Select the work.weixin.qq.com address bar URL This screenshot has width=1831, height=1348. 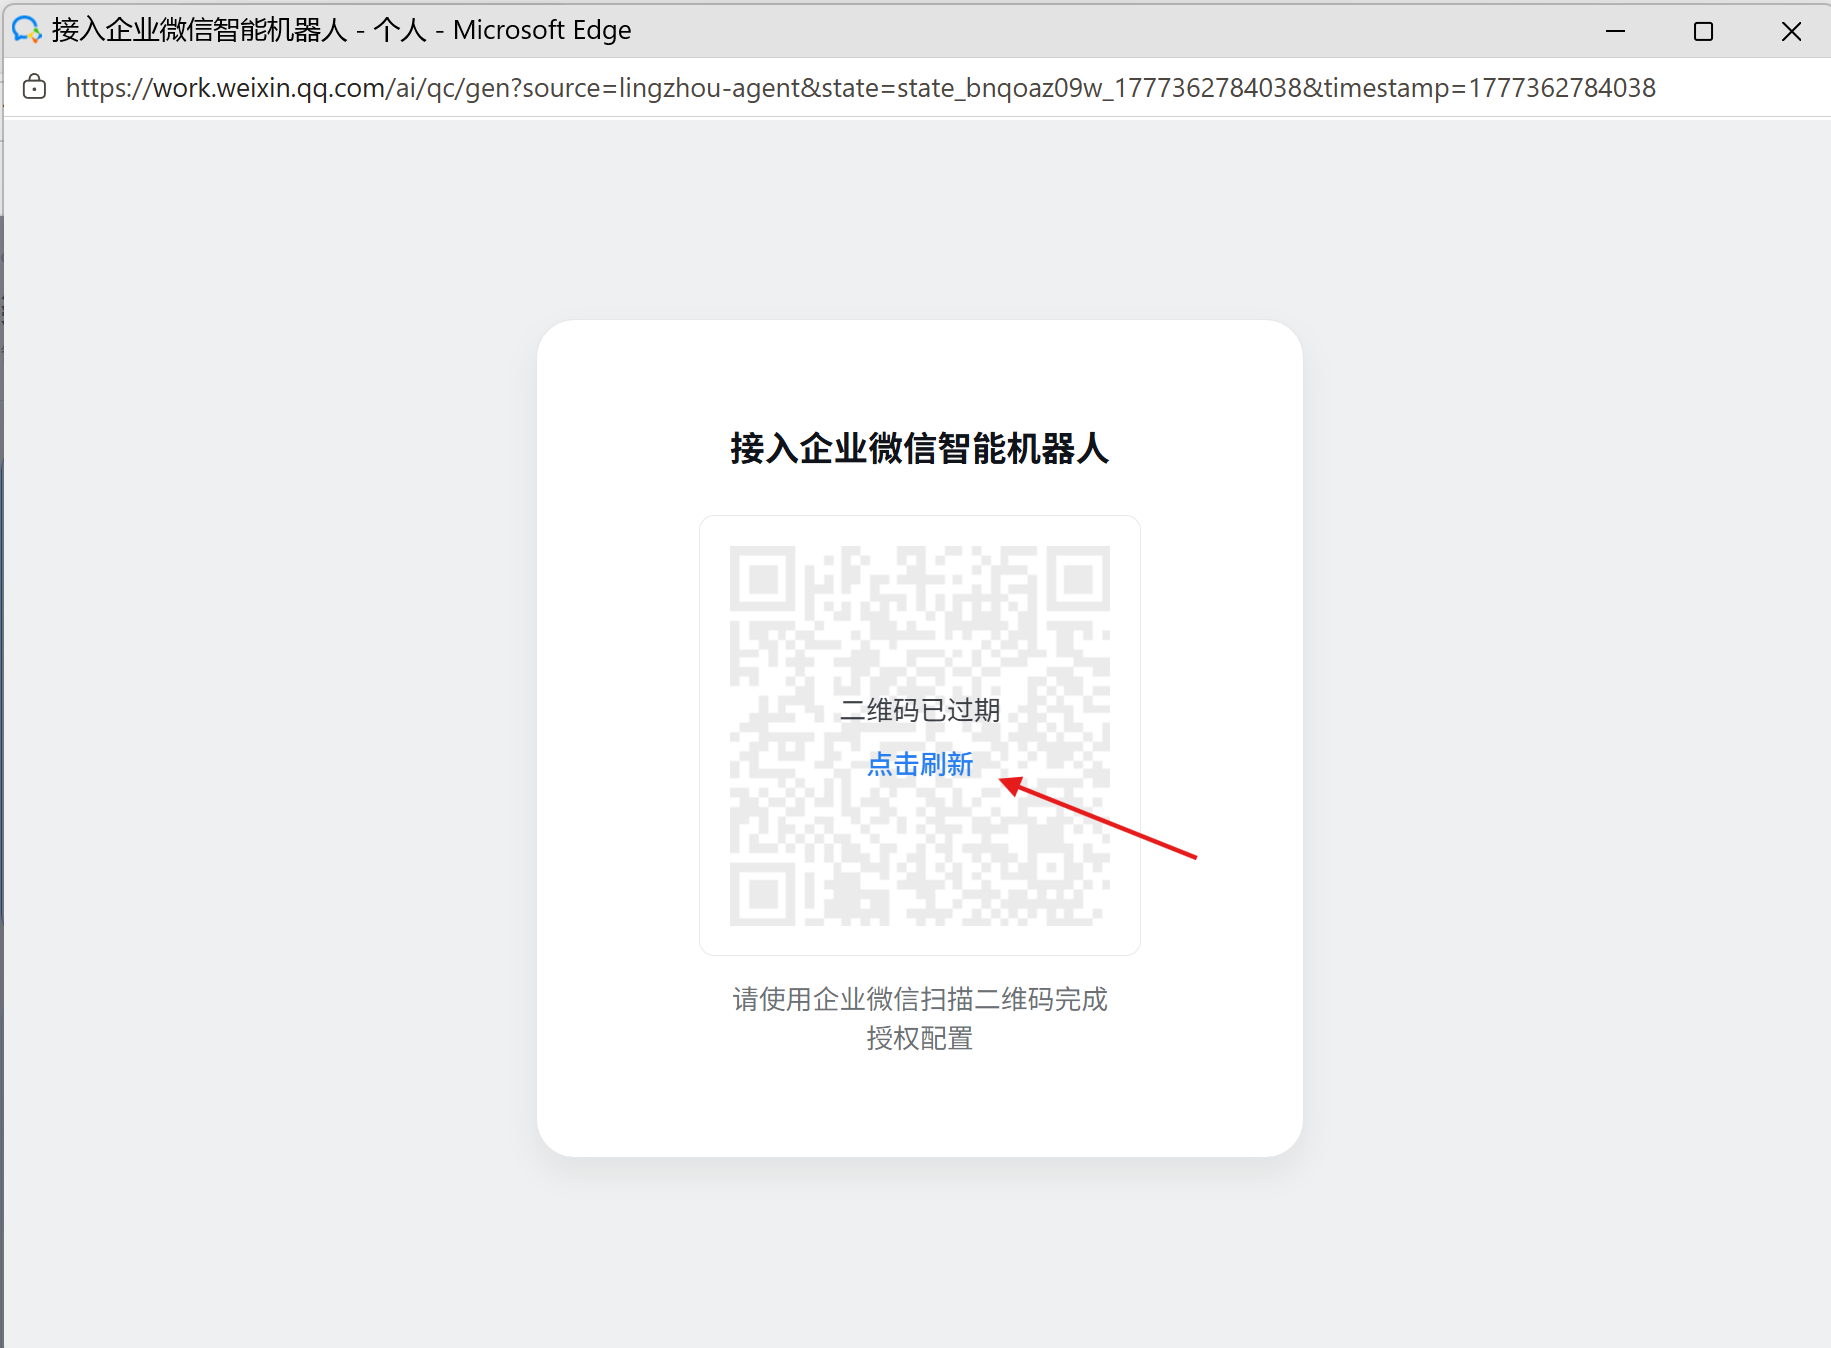coord(860,88)
